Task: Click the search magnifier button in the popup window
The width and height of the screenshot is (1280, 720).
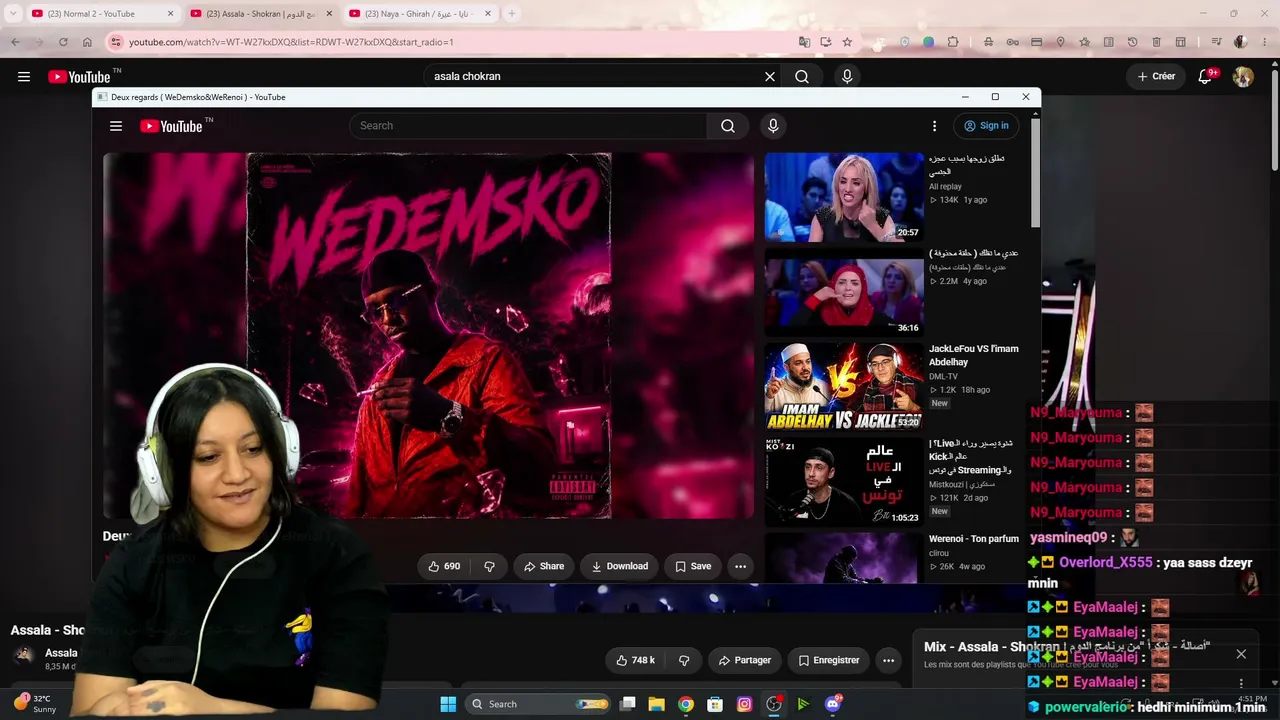Action: (x=728, y=126)
